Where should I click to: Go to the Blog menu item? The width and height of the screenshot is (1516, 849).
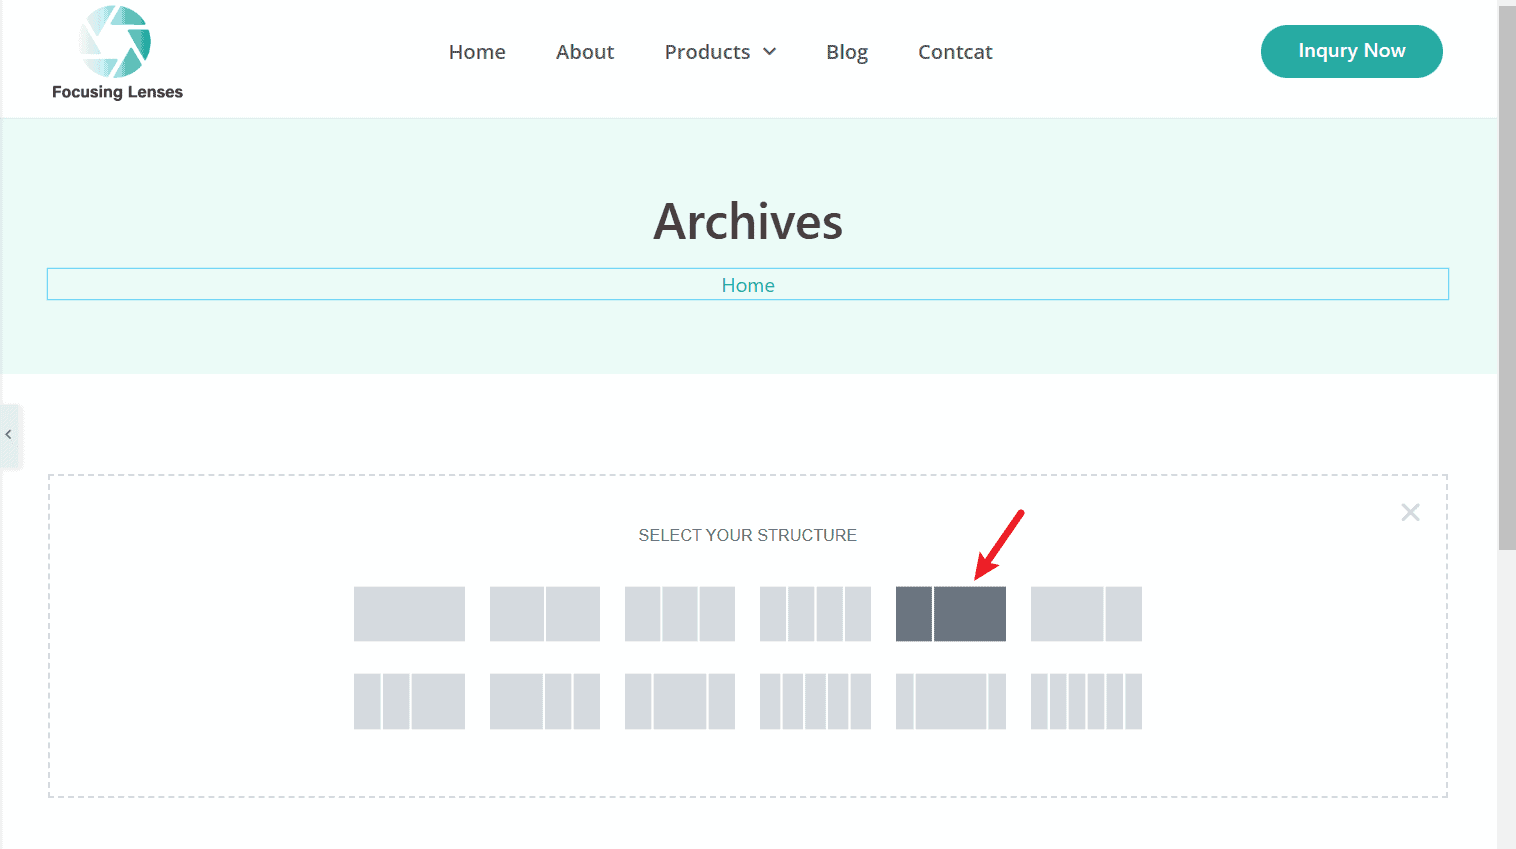(846, 52)
